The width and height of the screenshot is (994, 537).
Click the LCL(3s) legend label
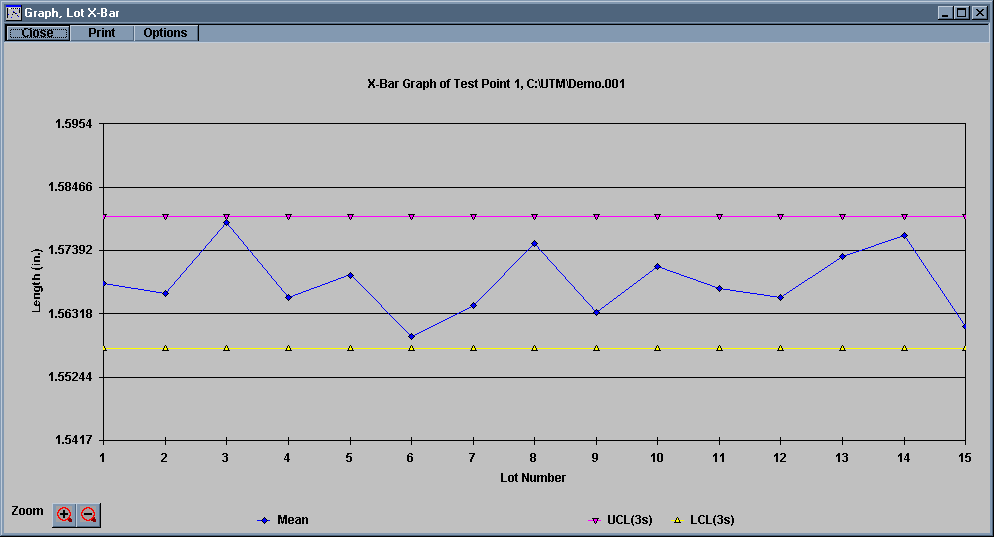tap(712, 520)
